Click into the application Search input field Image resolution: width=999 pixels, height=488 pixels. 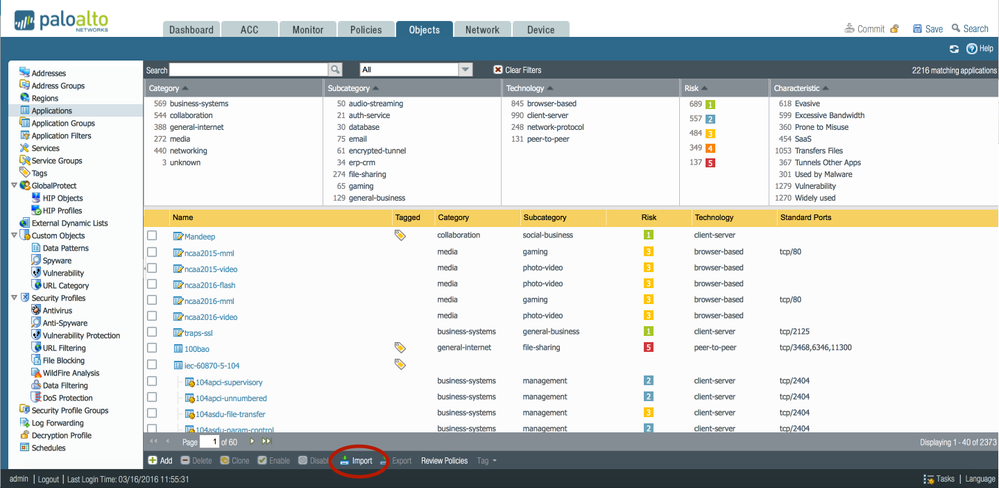(249, 70)
